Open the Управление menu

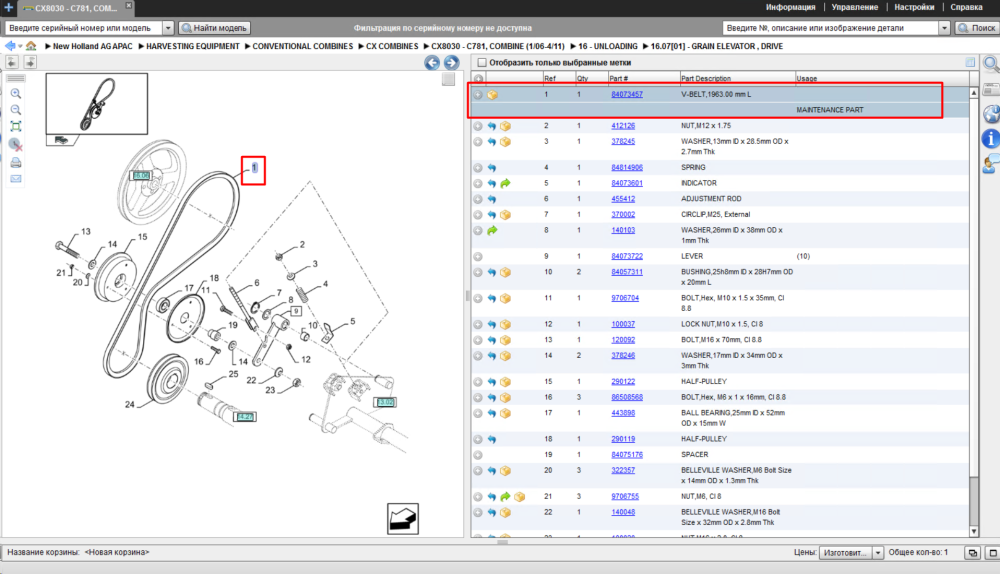[855, 7]
